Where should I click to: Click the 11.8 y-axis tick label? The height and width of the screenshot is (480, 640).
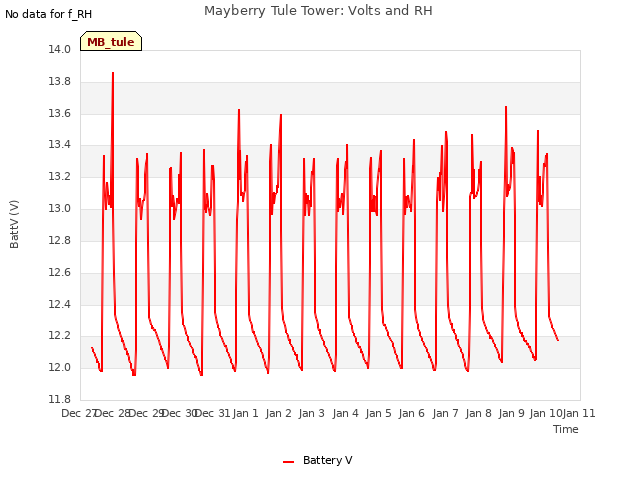(x=59, y=399)
